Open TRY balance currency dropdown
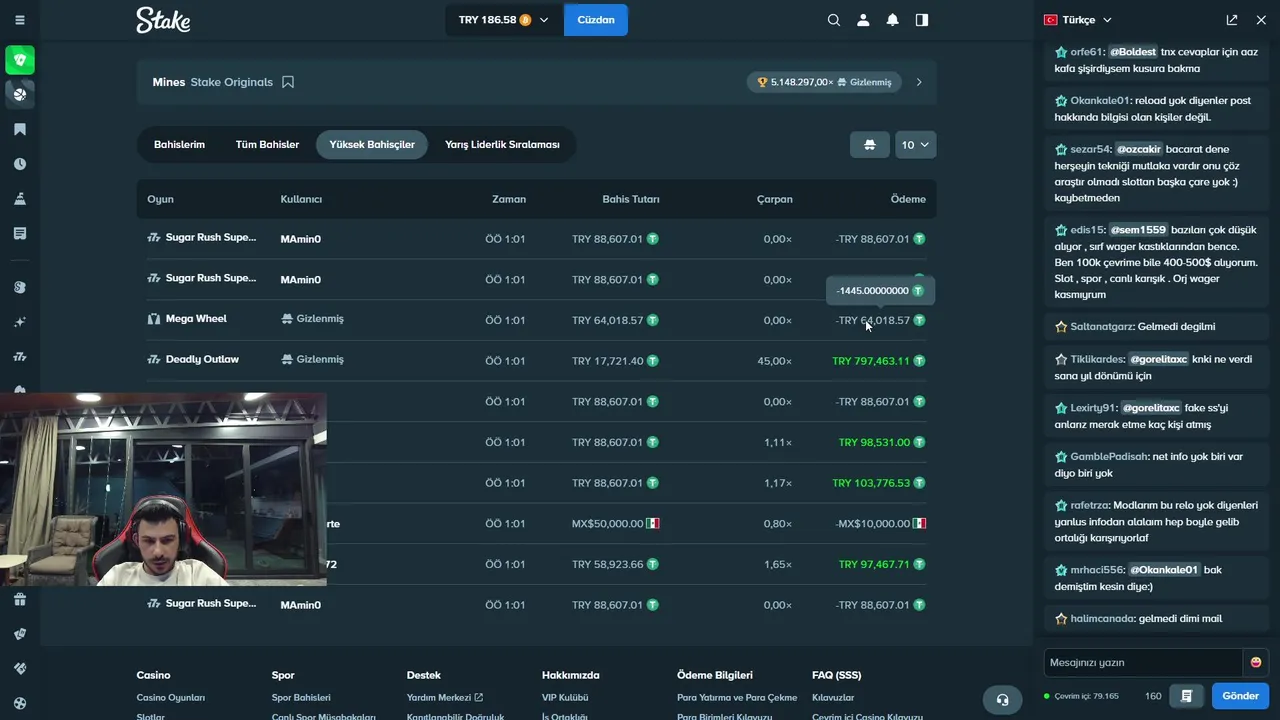 click(x=504, y=20)
